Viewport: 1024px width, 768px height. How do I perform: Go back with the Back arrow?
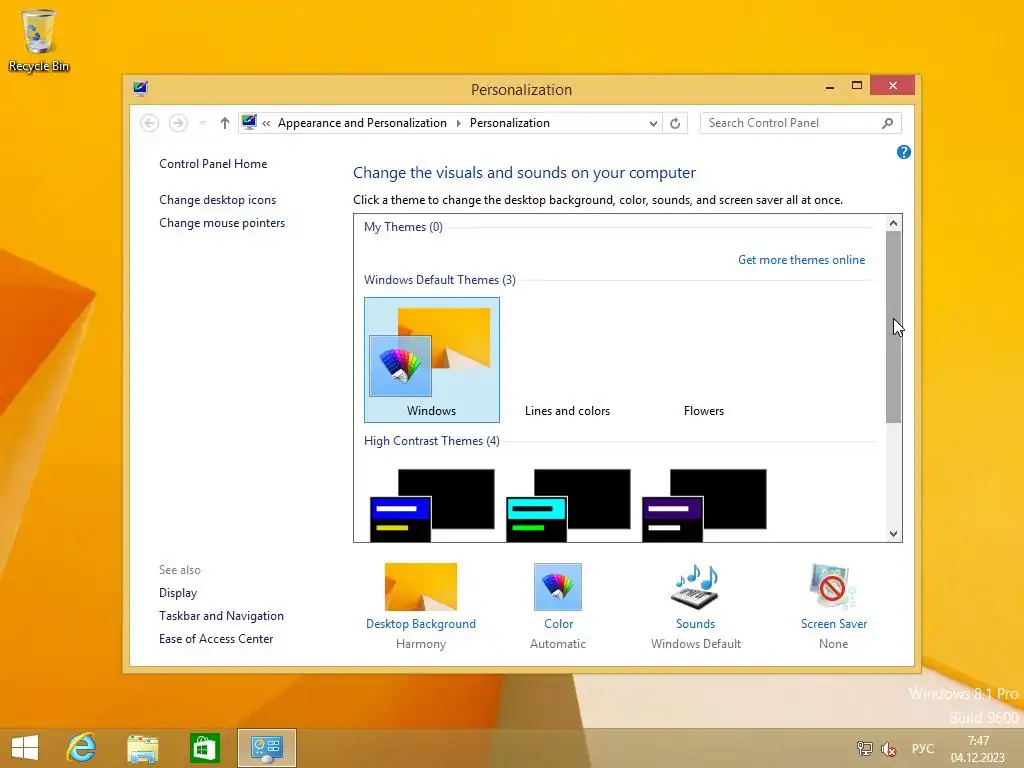click(150, 123)
